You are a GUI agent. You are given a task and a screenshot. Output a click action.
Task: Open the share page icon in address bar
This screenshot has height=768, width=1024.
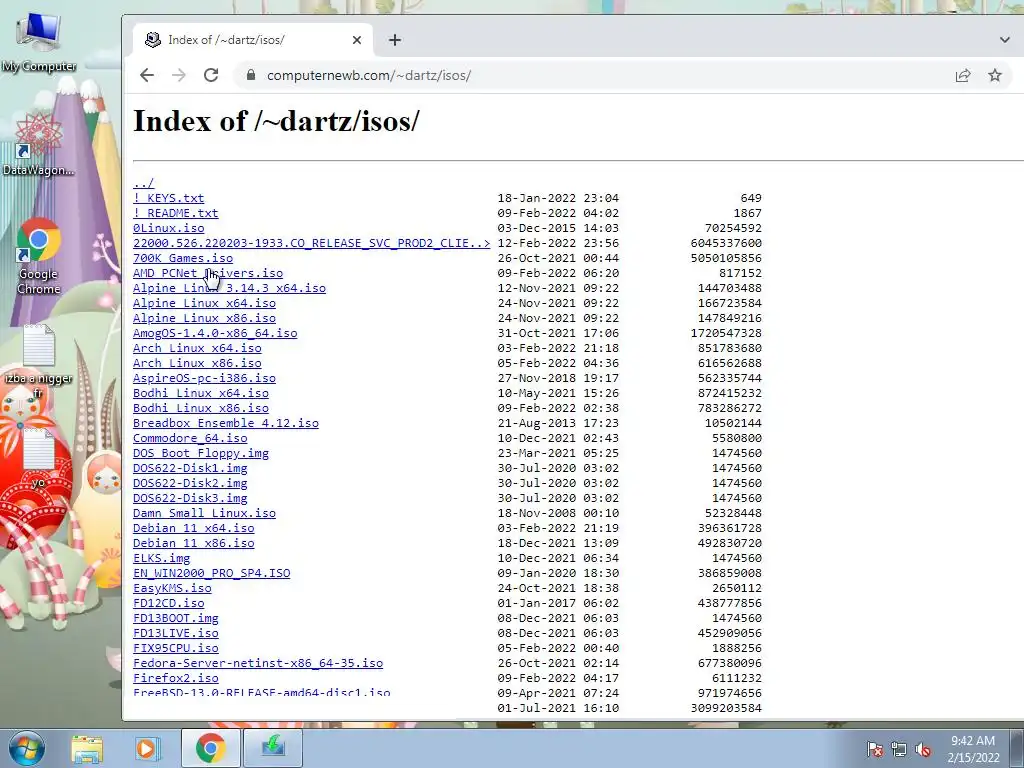963,75
